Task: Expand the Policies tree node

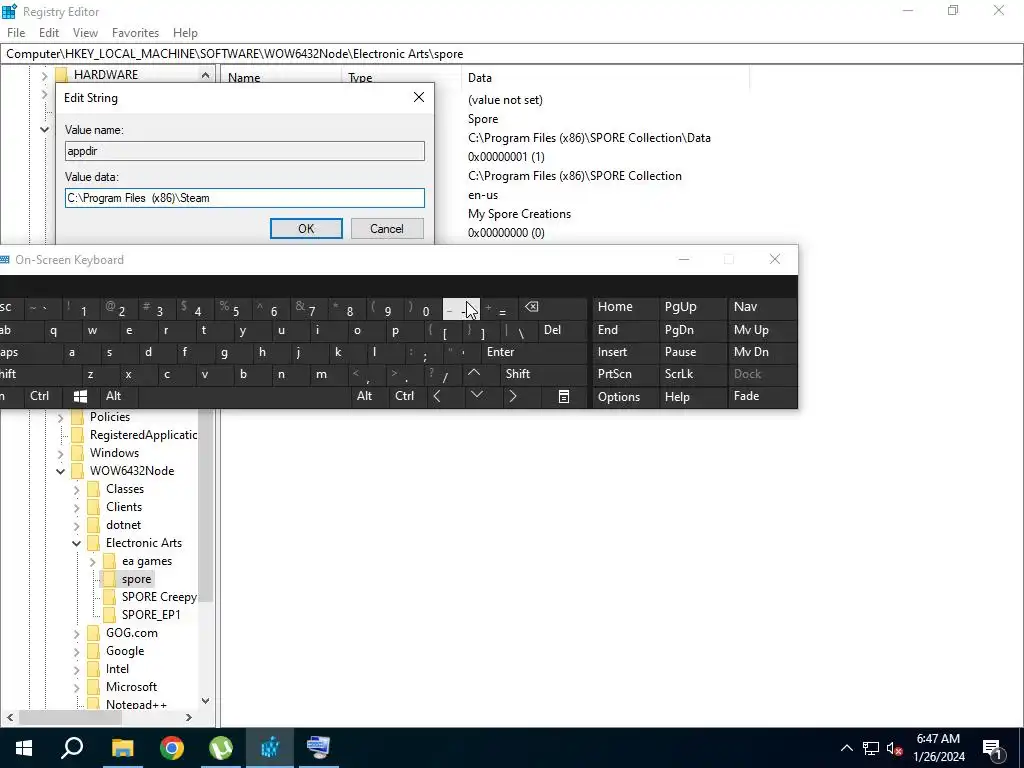Action: pos(60,417)
